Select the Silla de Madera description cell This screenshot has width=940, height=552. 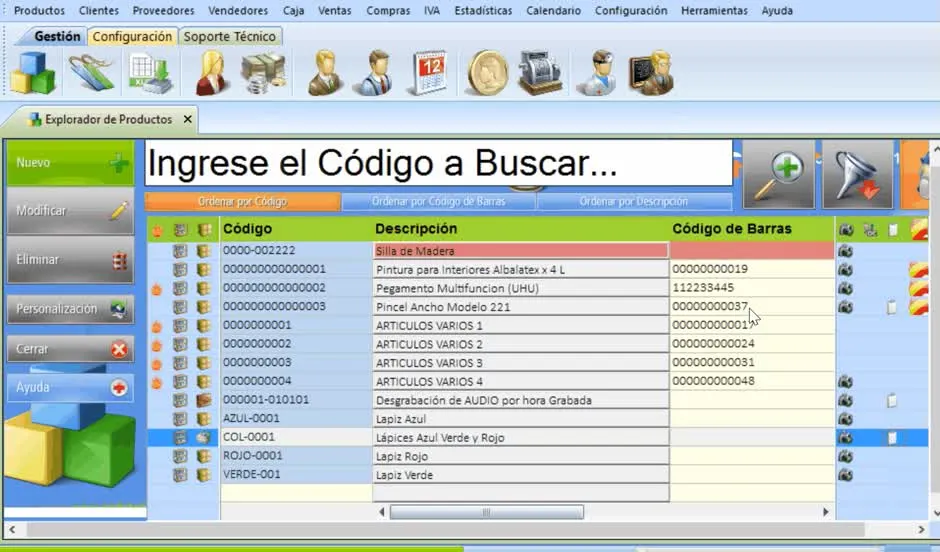tap(520, 251)
